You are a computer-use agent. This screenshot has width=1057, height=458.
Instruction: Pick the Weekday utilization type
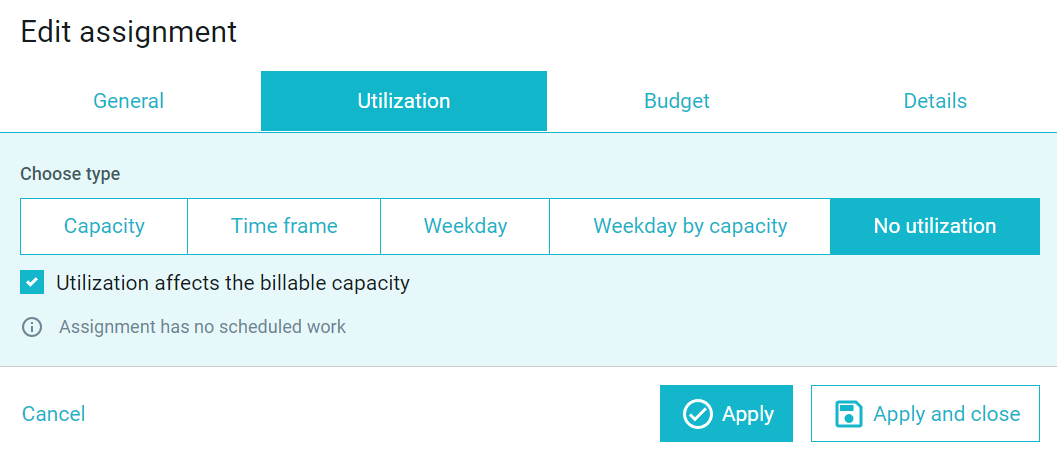(465, 226)
